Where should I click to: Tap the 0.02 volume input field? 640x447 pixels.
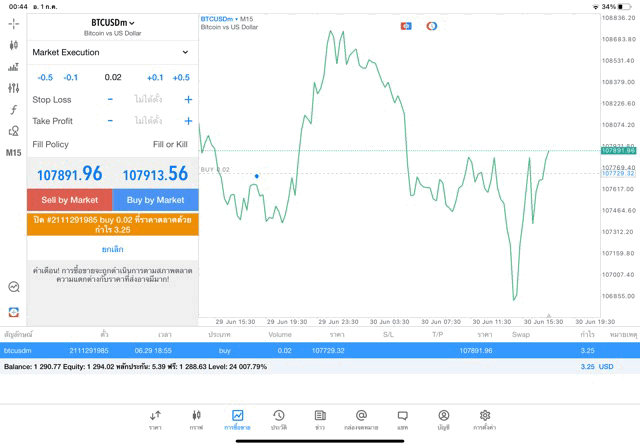[112, 78]
